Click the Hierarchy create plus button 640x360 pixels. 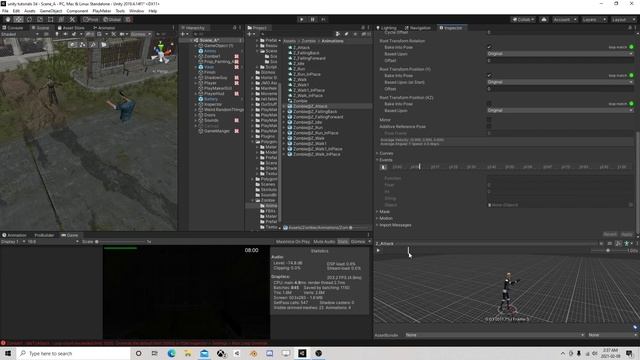[x=184, y=34]
